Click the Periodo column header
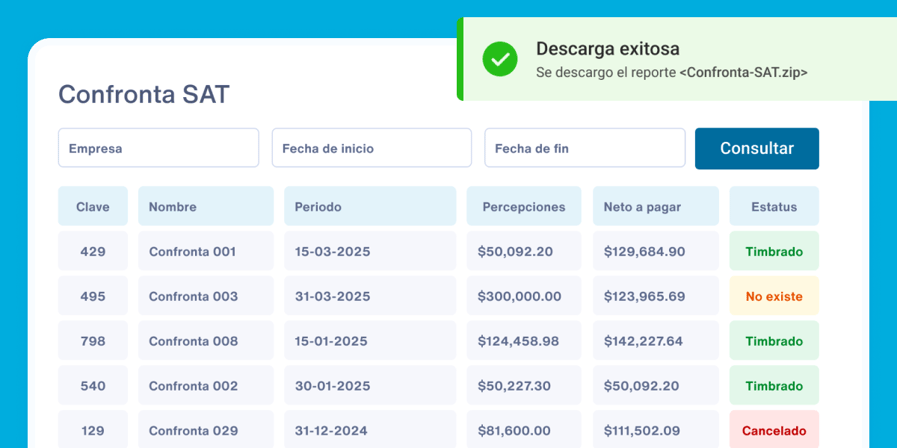This screenshot has width=897, height=448. coord(369,207)
